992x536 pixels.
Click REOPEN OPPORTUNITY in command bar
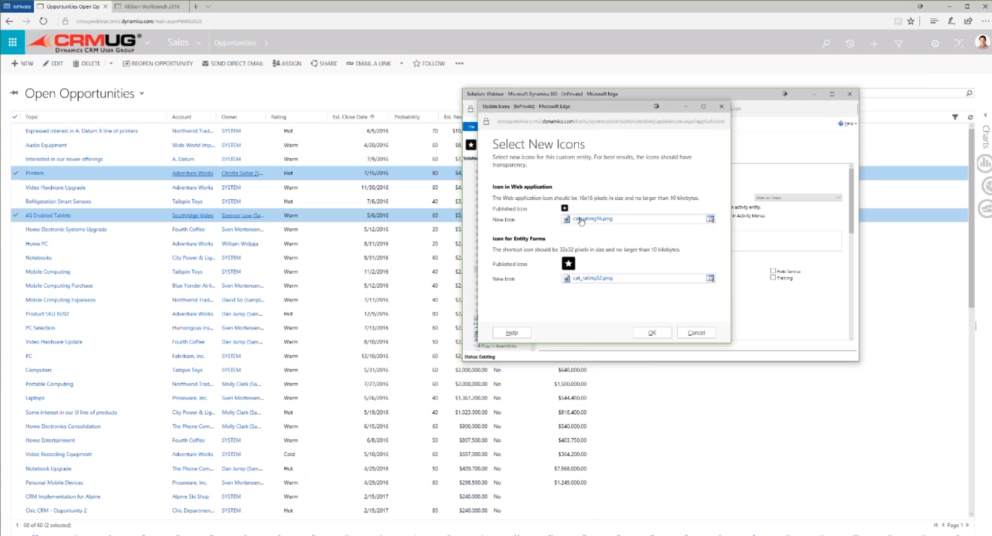click(158, 63)
